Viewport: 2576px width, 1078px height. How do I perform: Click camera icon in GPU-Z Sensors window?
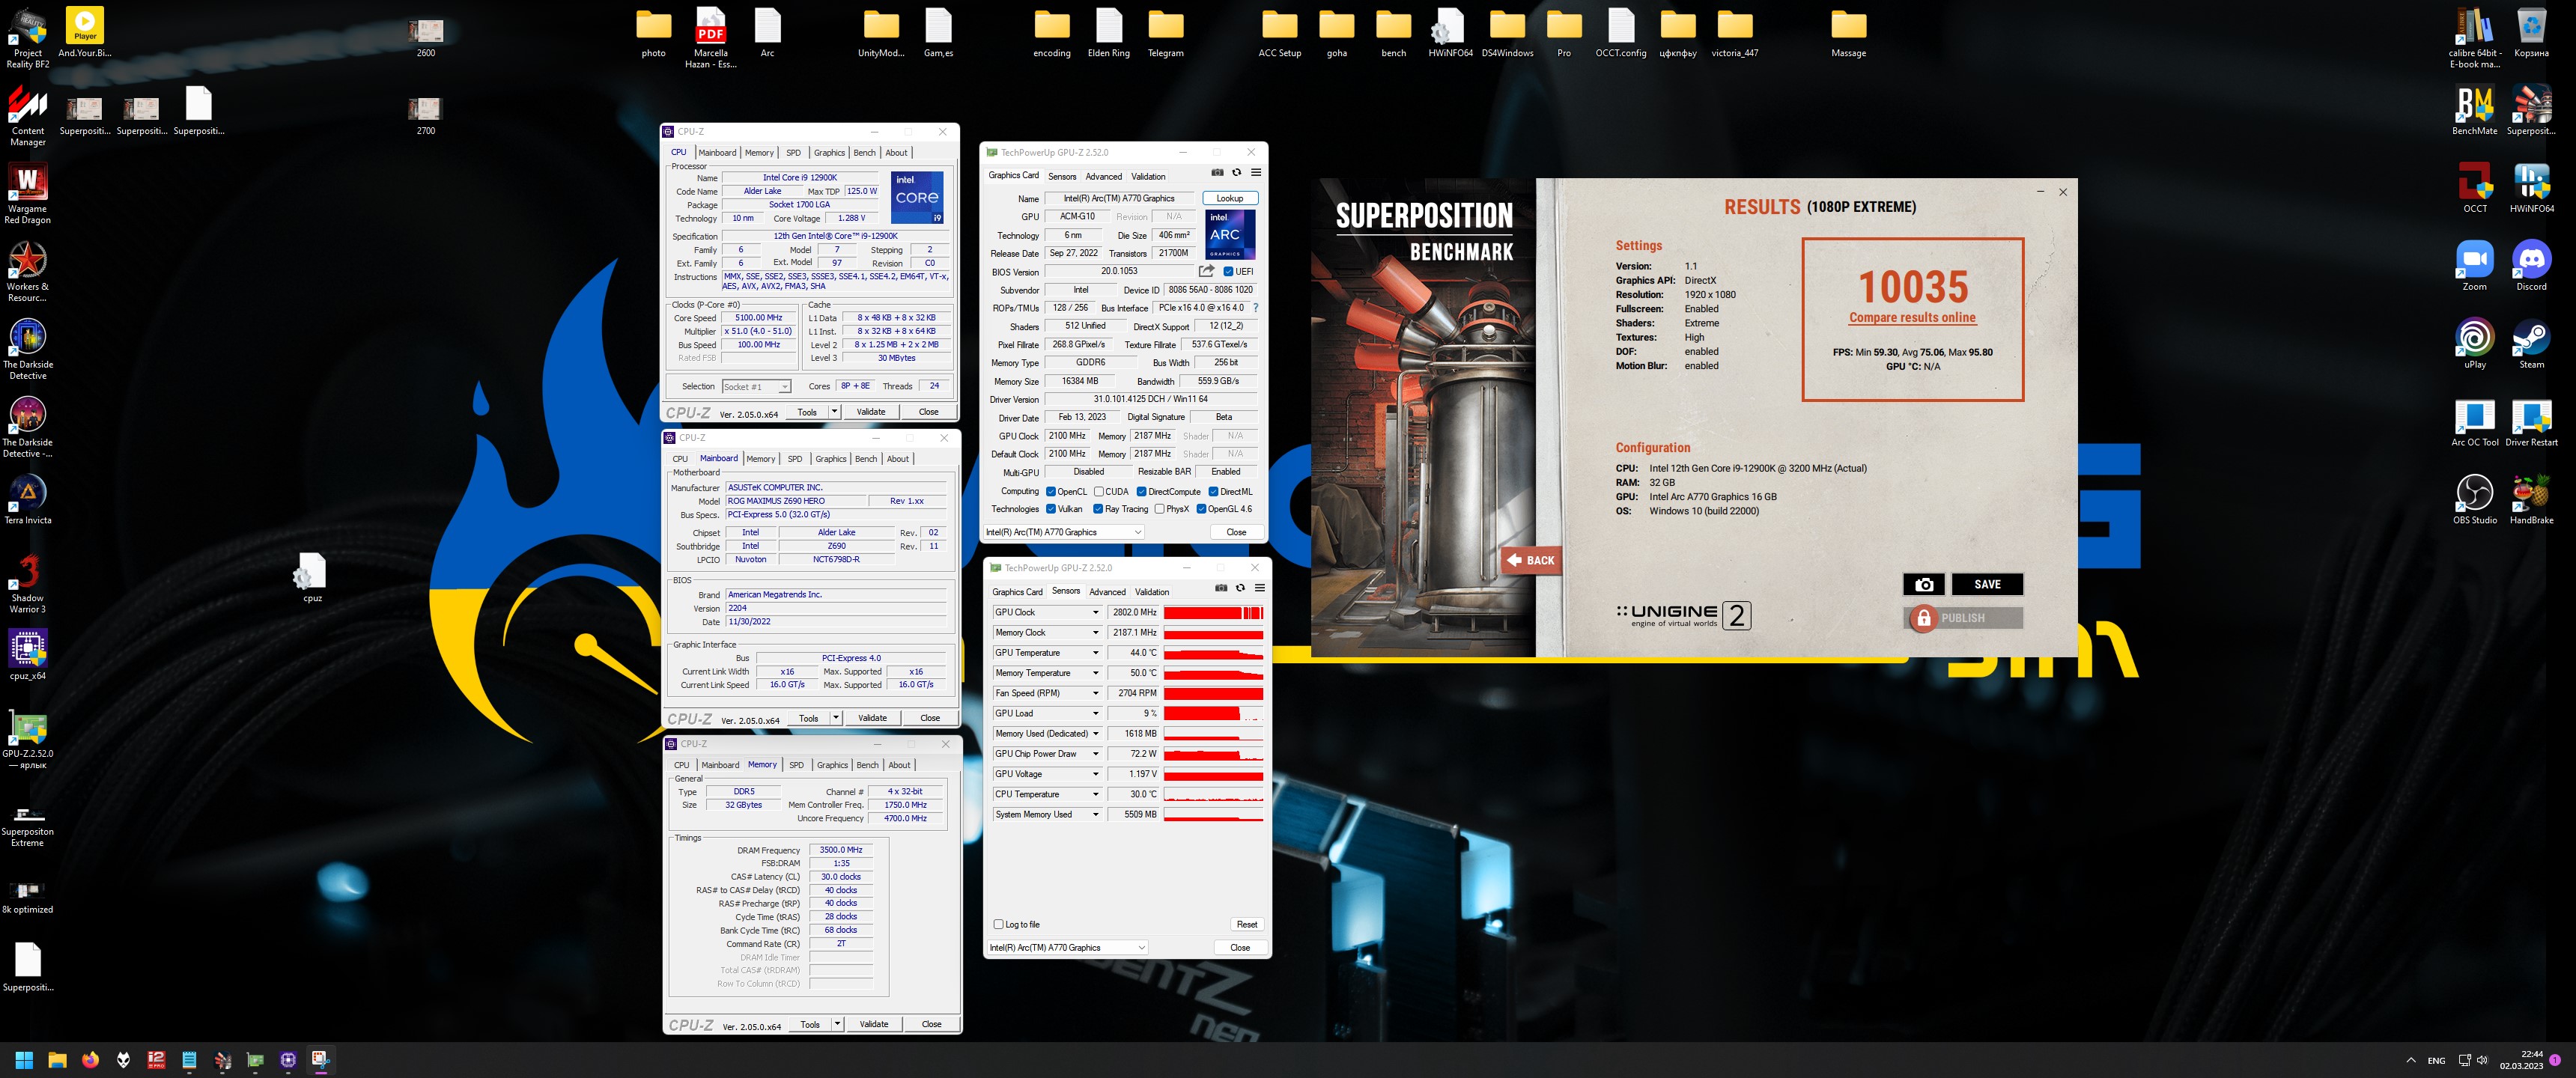click(x=1221, y=588)
